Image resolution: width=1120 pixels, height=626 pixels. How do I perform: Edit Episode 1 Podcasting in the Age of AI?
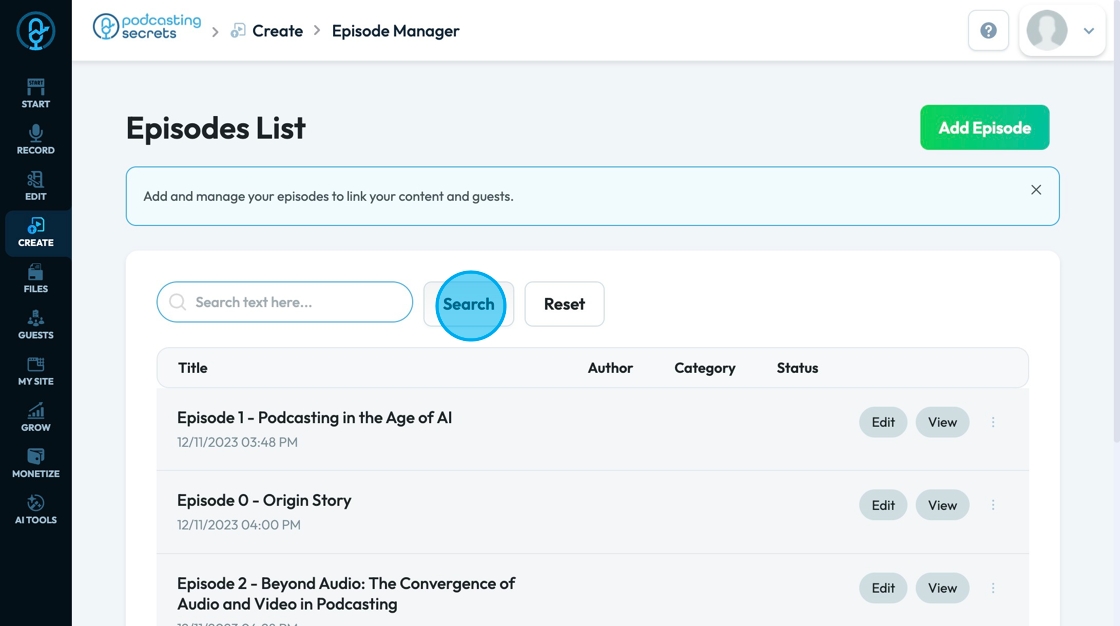tap(883, 422)
